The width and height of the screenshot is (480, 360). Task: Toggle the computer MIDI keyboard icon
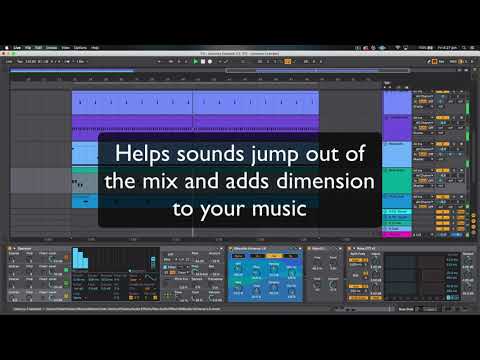click(435, 61)
